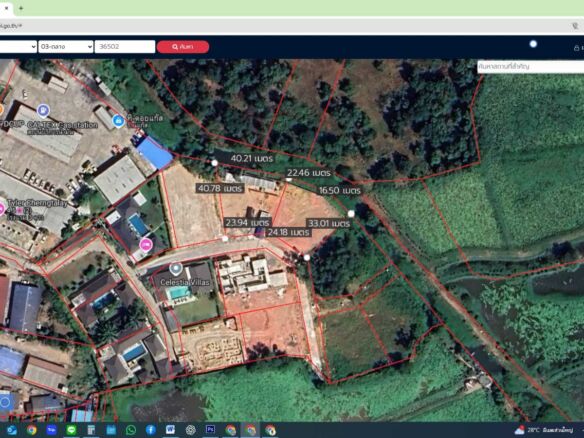Launch Photoshop from the taskbar
Image resolution: width=584 pixels, height=438 pixels.
point(210,430)
